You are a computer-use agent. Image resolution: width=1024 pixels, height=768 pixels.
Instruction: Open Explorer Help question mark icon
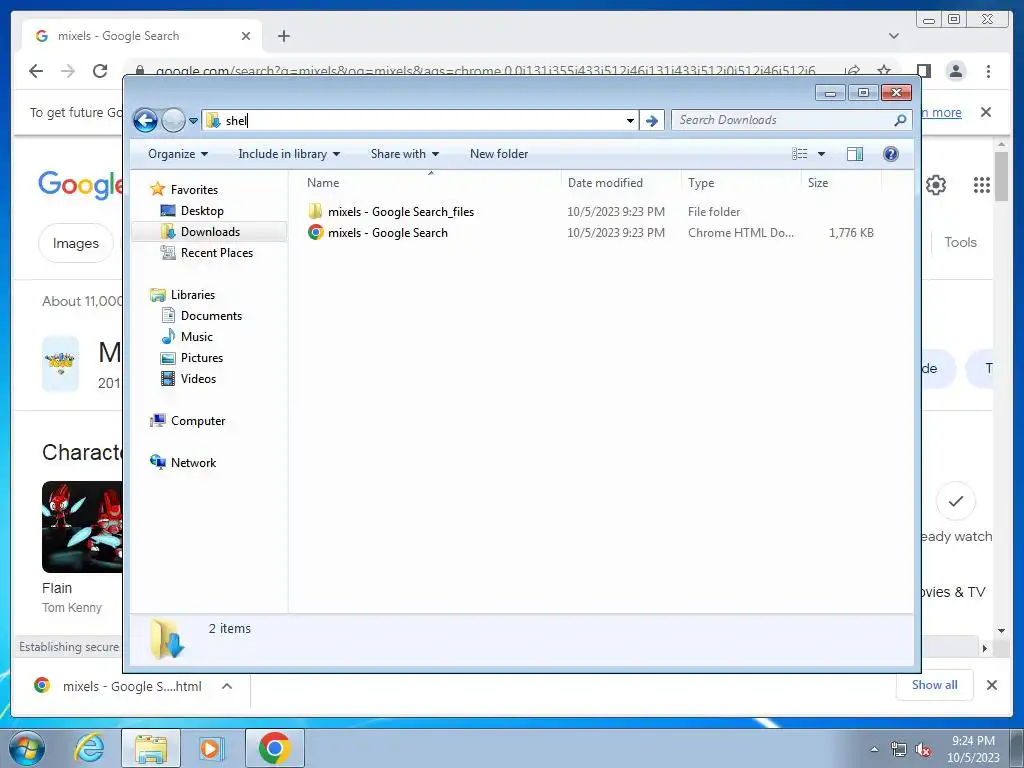coord(890,154)
